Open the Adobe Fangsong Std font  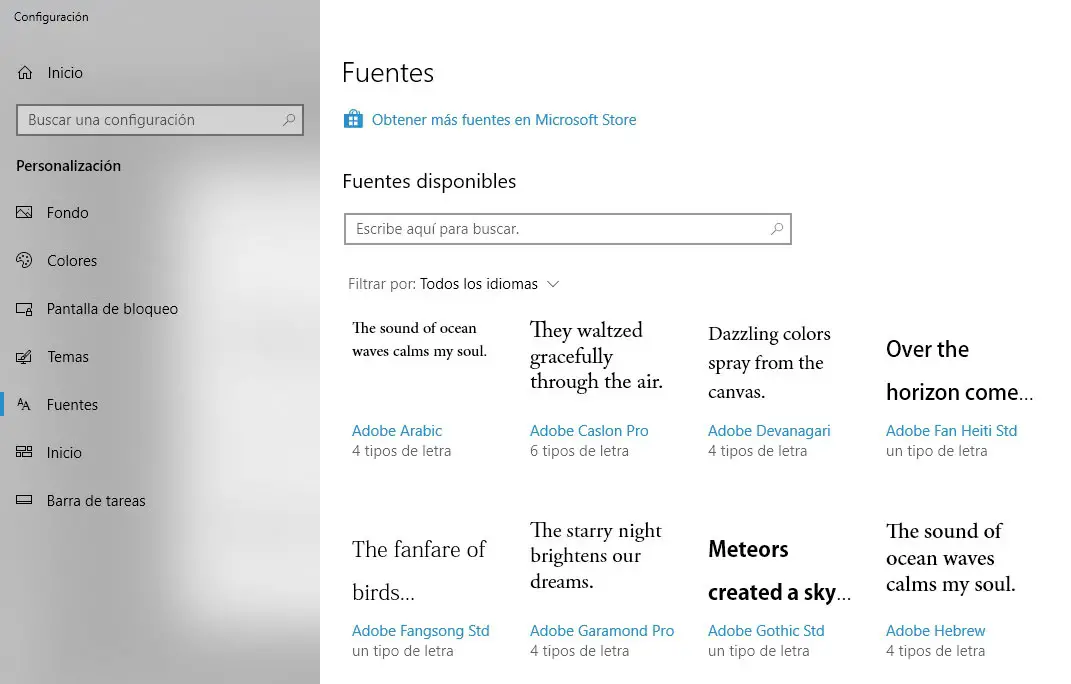tap(421, 631)
